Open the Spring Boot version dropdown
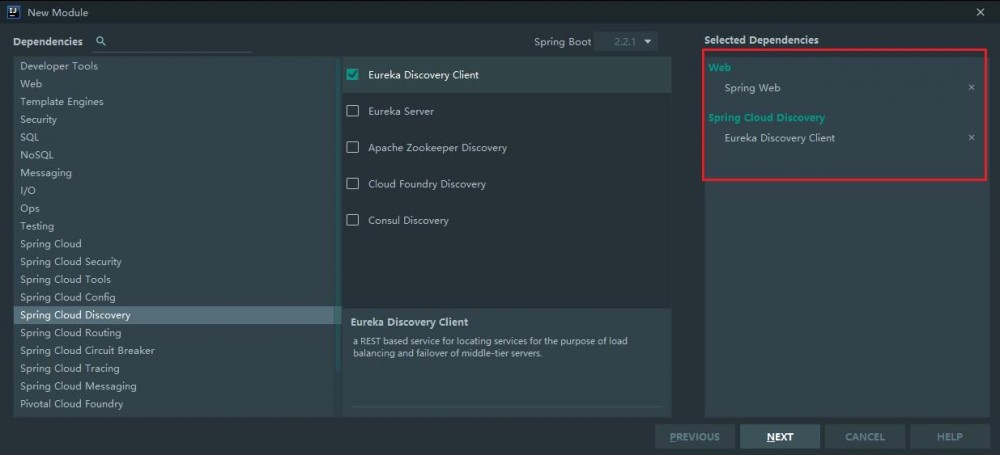This screenshot has width=1000, height=455. [x=627, y=42]
